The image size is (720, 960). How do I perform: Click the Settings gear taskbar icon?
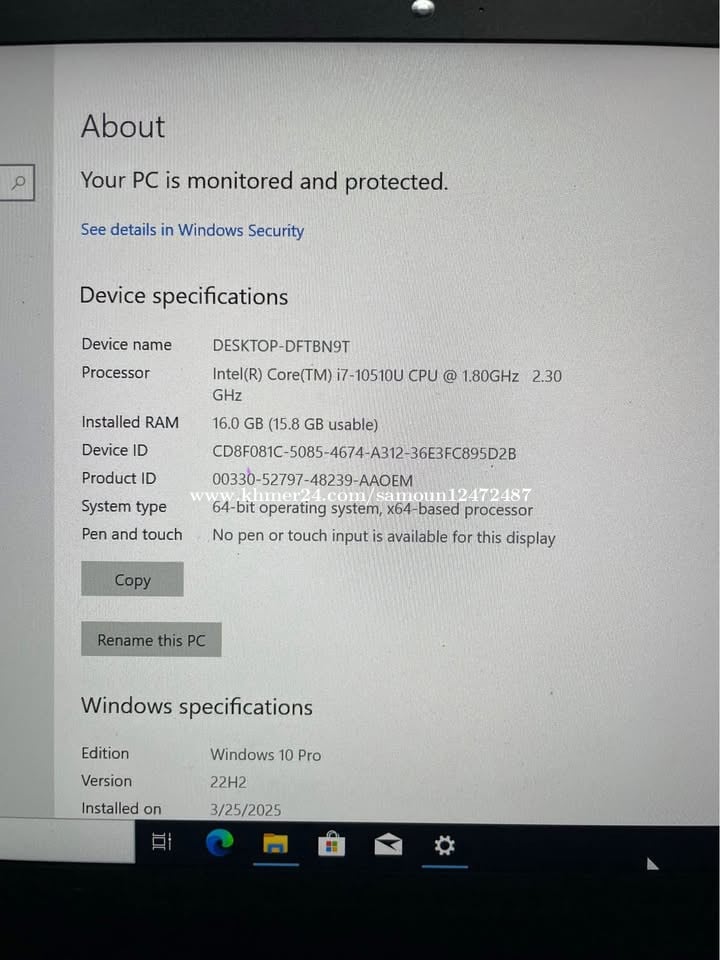pos(444,846)
